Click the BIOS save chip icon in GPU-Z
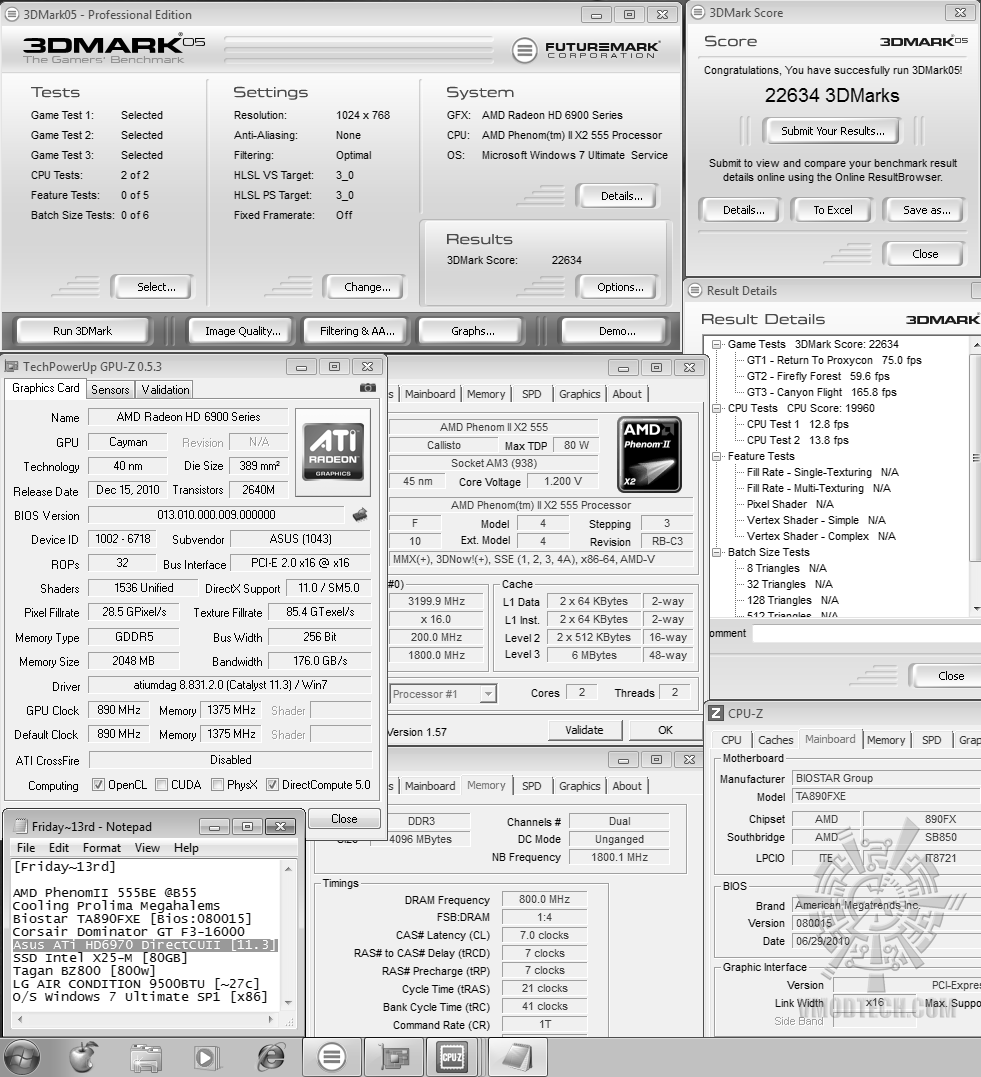Screen dimensions: 981x1077 [x=360, y=514]
